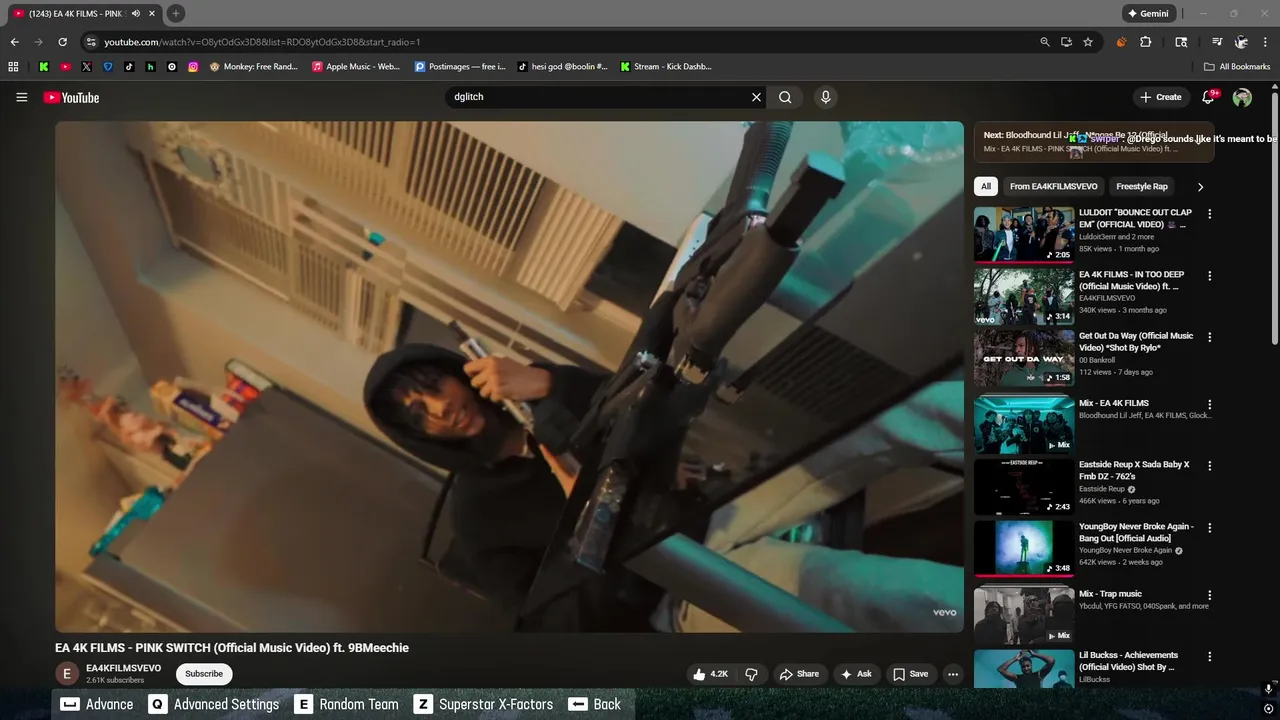The height and width of the screenshot is (720, 1280).
Task: Play the Get Out Da Way thumbnail
Action: (x=1024, y=357)
